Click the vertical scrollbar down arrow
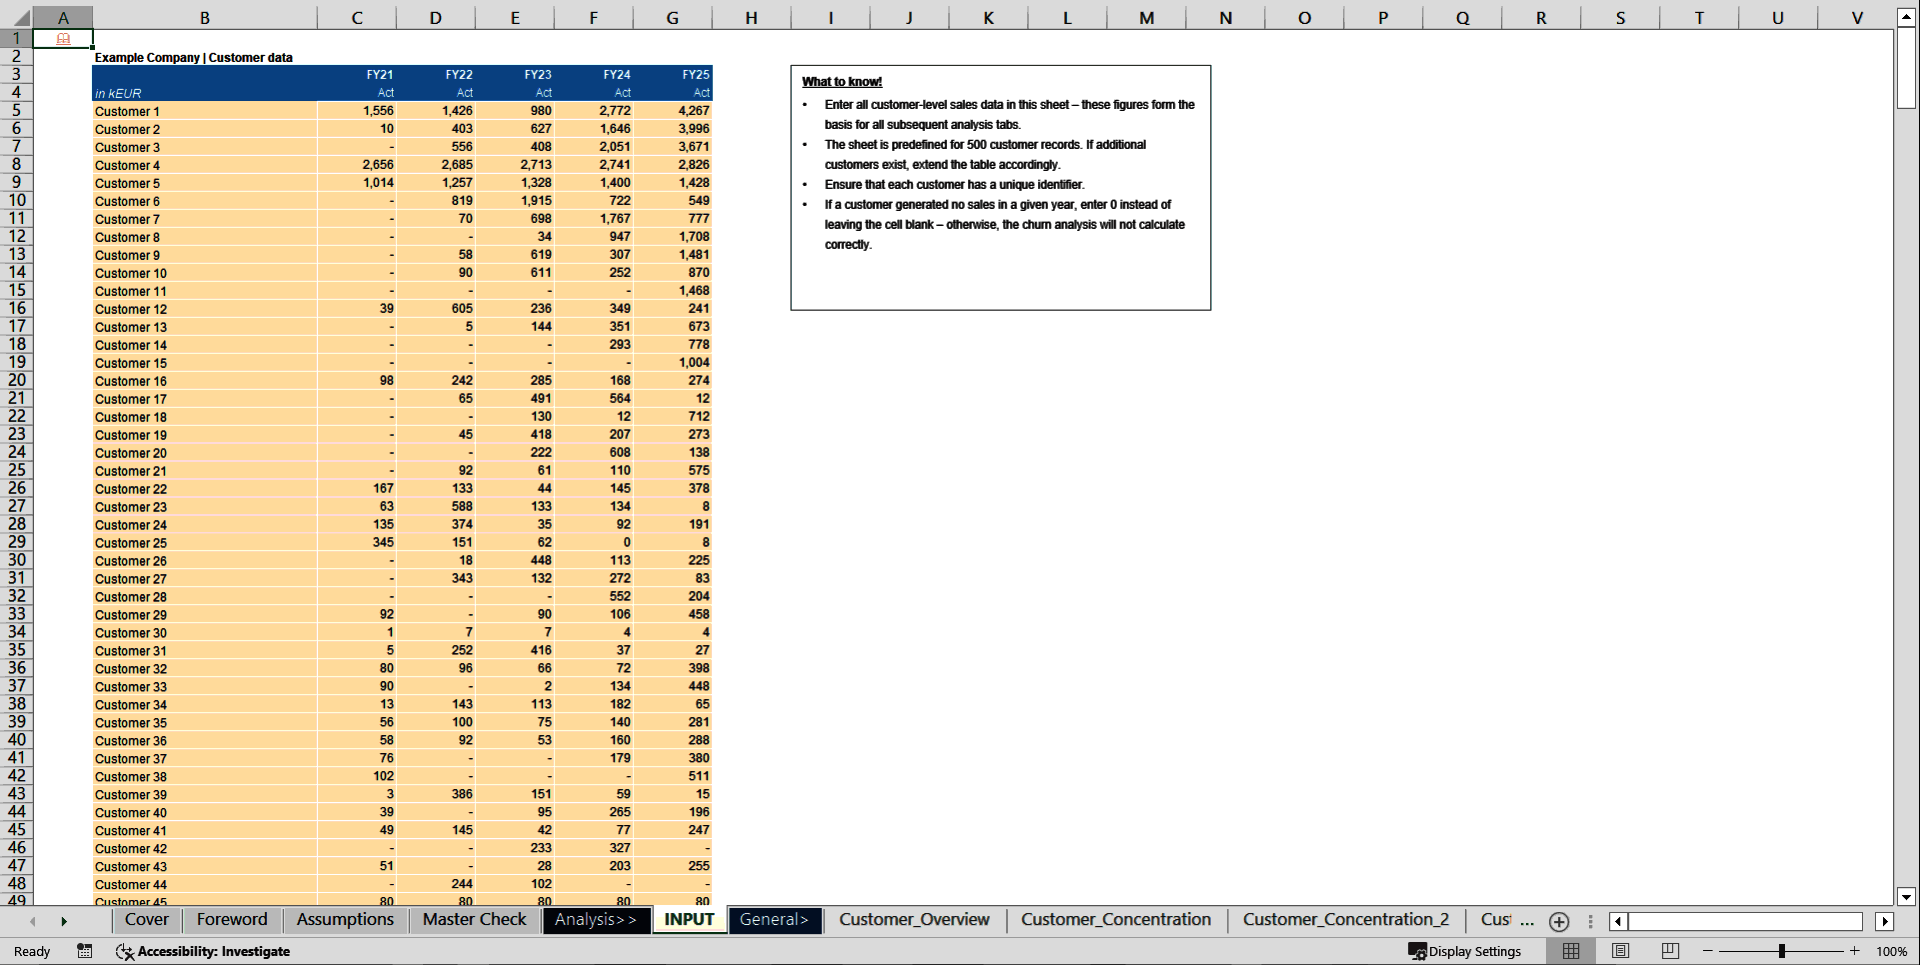 pos(1907,897)
